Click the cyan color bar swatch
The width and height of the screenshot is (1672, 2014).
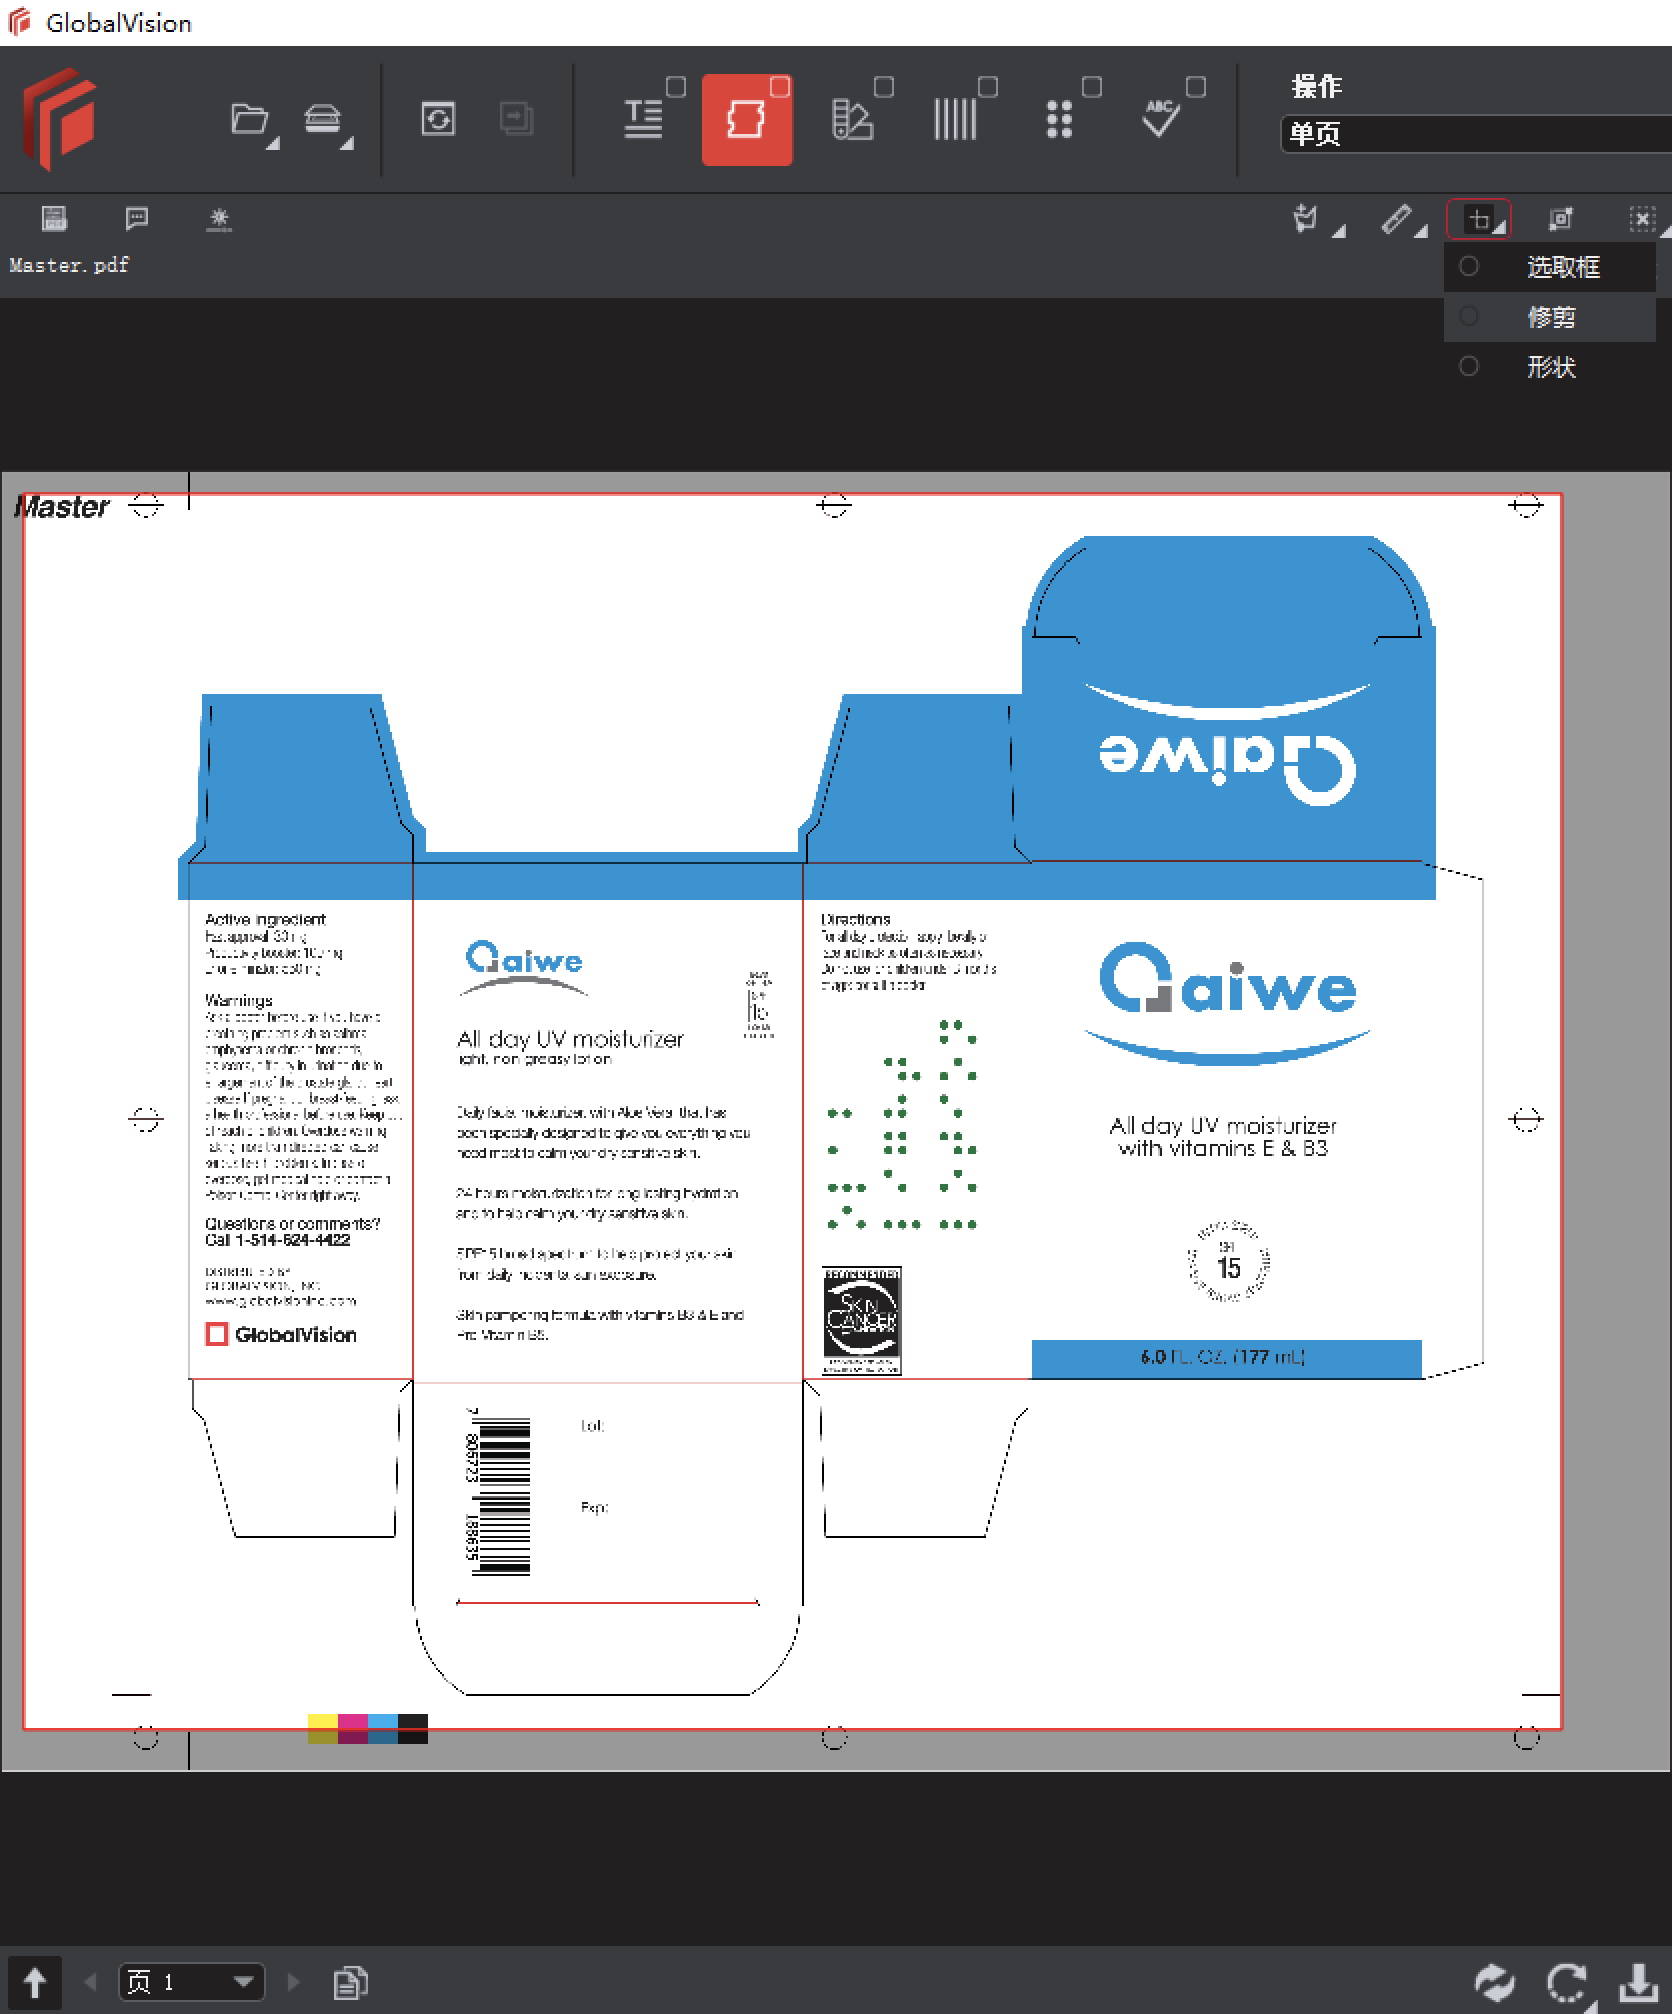point(383,1729)
